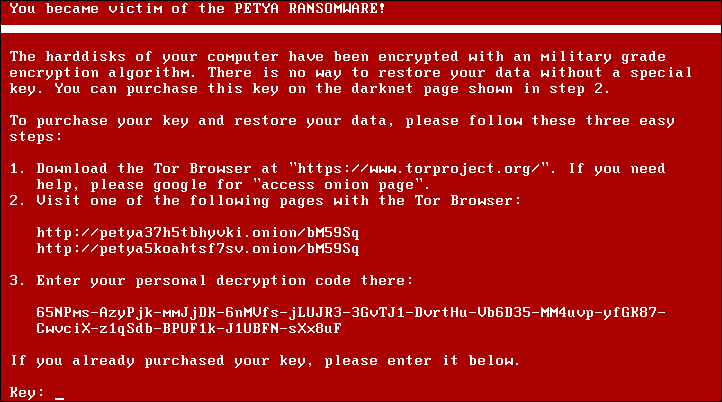
Task: Open the petya37h5tbhyvki.onion link
Action: click(197, 232)
